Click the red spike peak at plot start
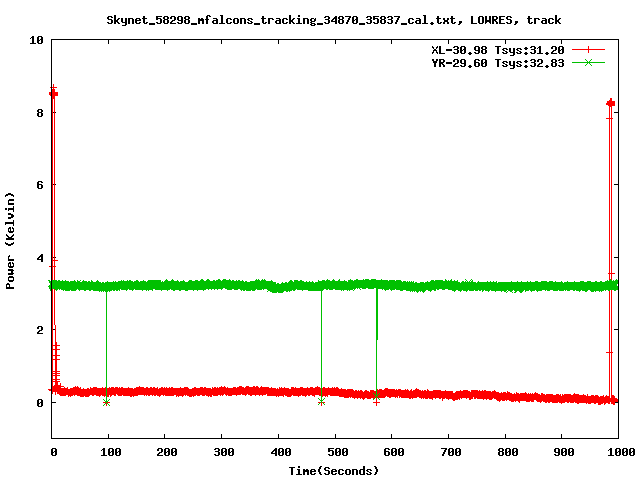The image size is (640, 480). 53,92
